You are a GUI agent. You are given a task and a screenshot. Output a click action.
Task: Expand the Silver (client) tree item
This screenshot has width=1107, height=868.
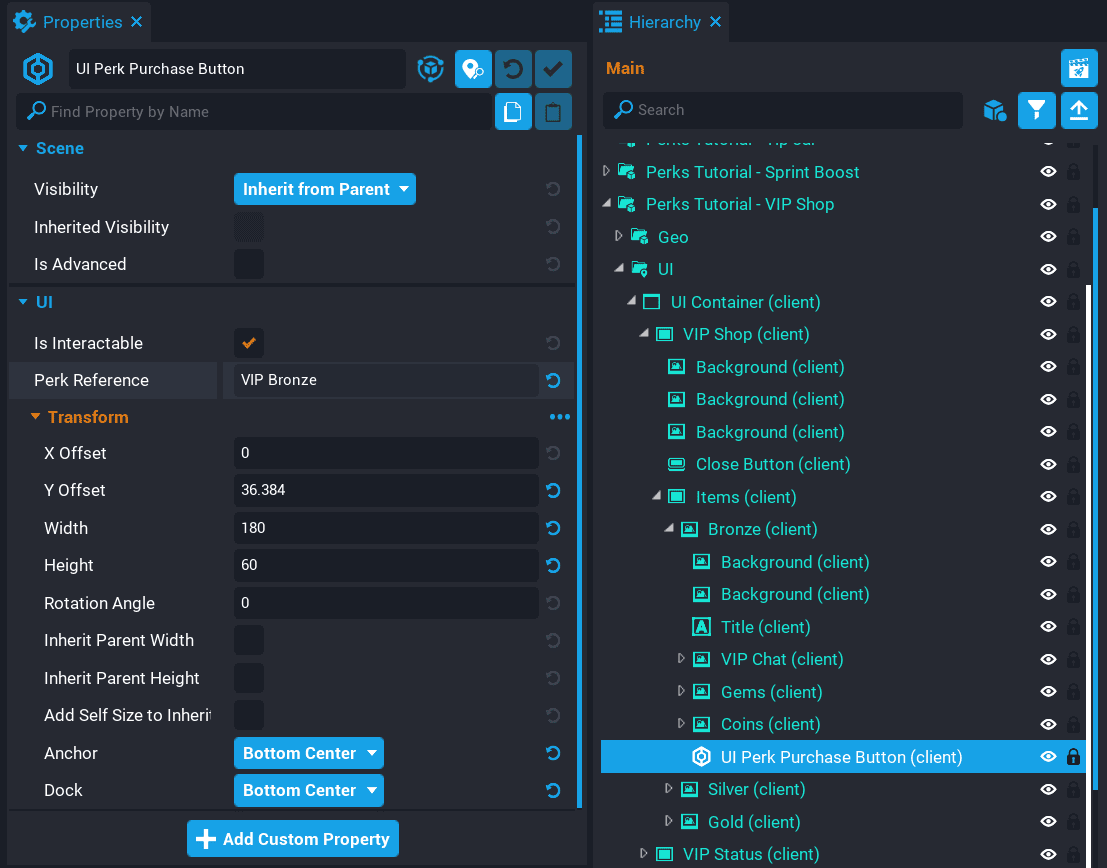click(669, 789)
